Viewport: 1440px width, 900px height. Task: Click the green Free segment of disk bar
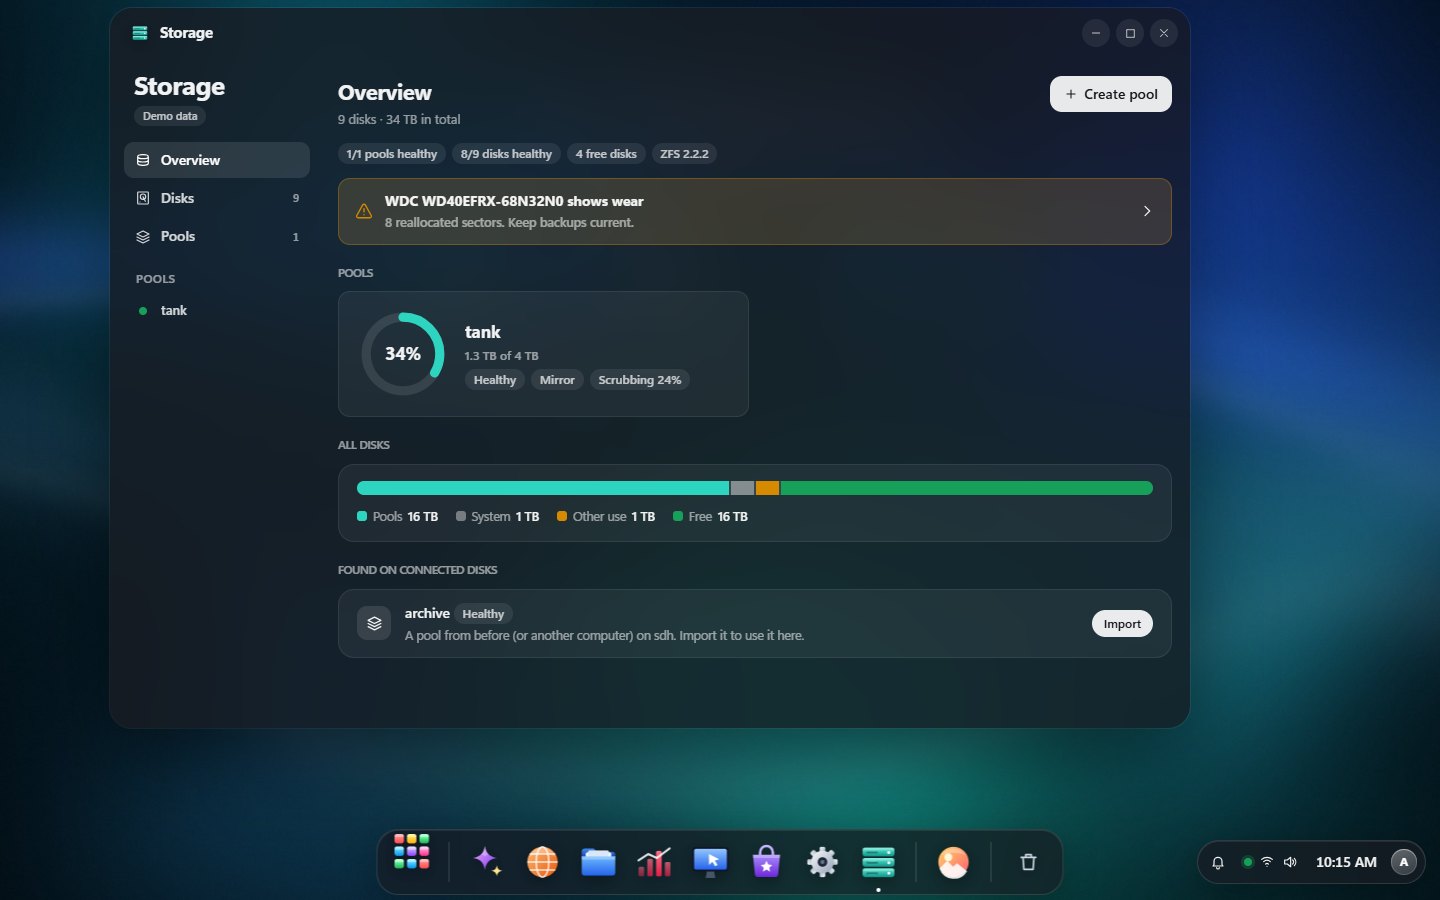[x=966, y=488]
